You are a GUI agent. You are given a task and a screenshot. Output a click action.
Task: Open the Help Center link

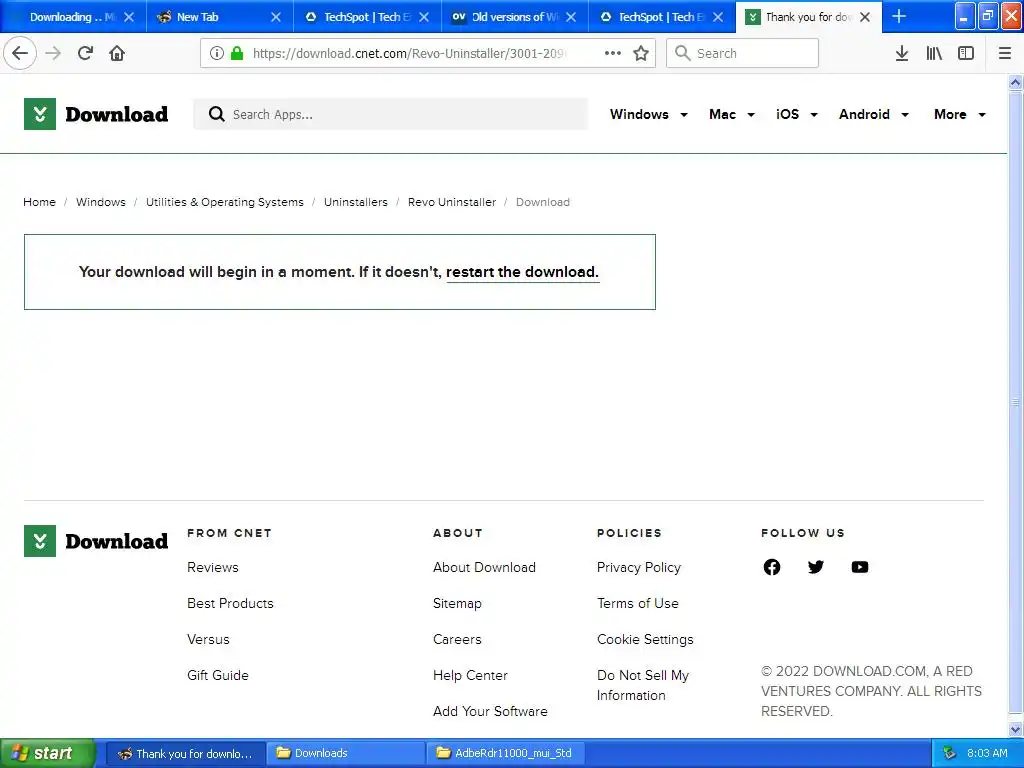(470, 675)
